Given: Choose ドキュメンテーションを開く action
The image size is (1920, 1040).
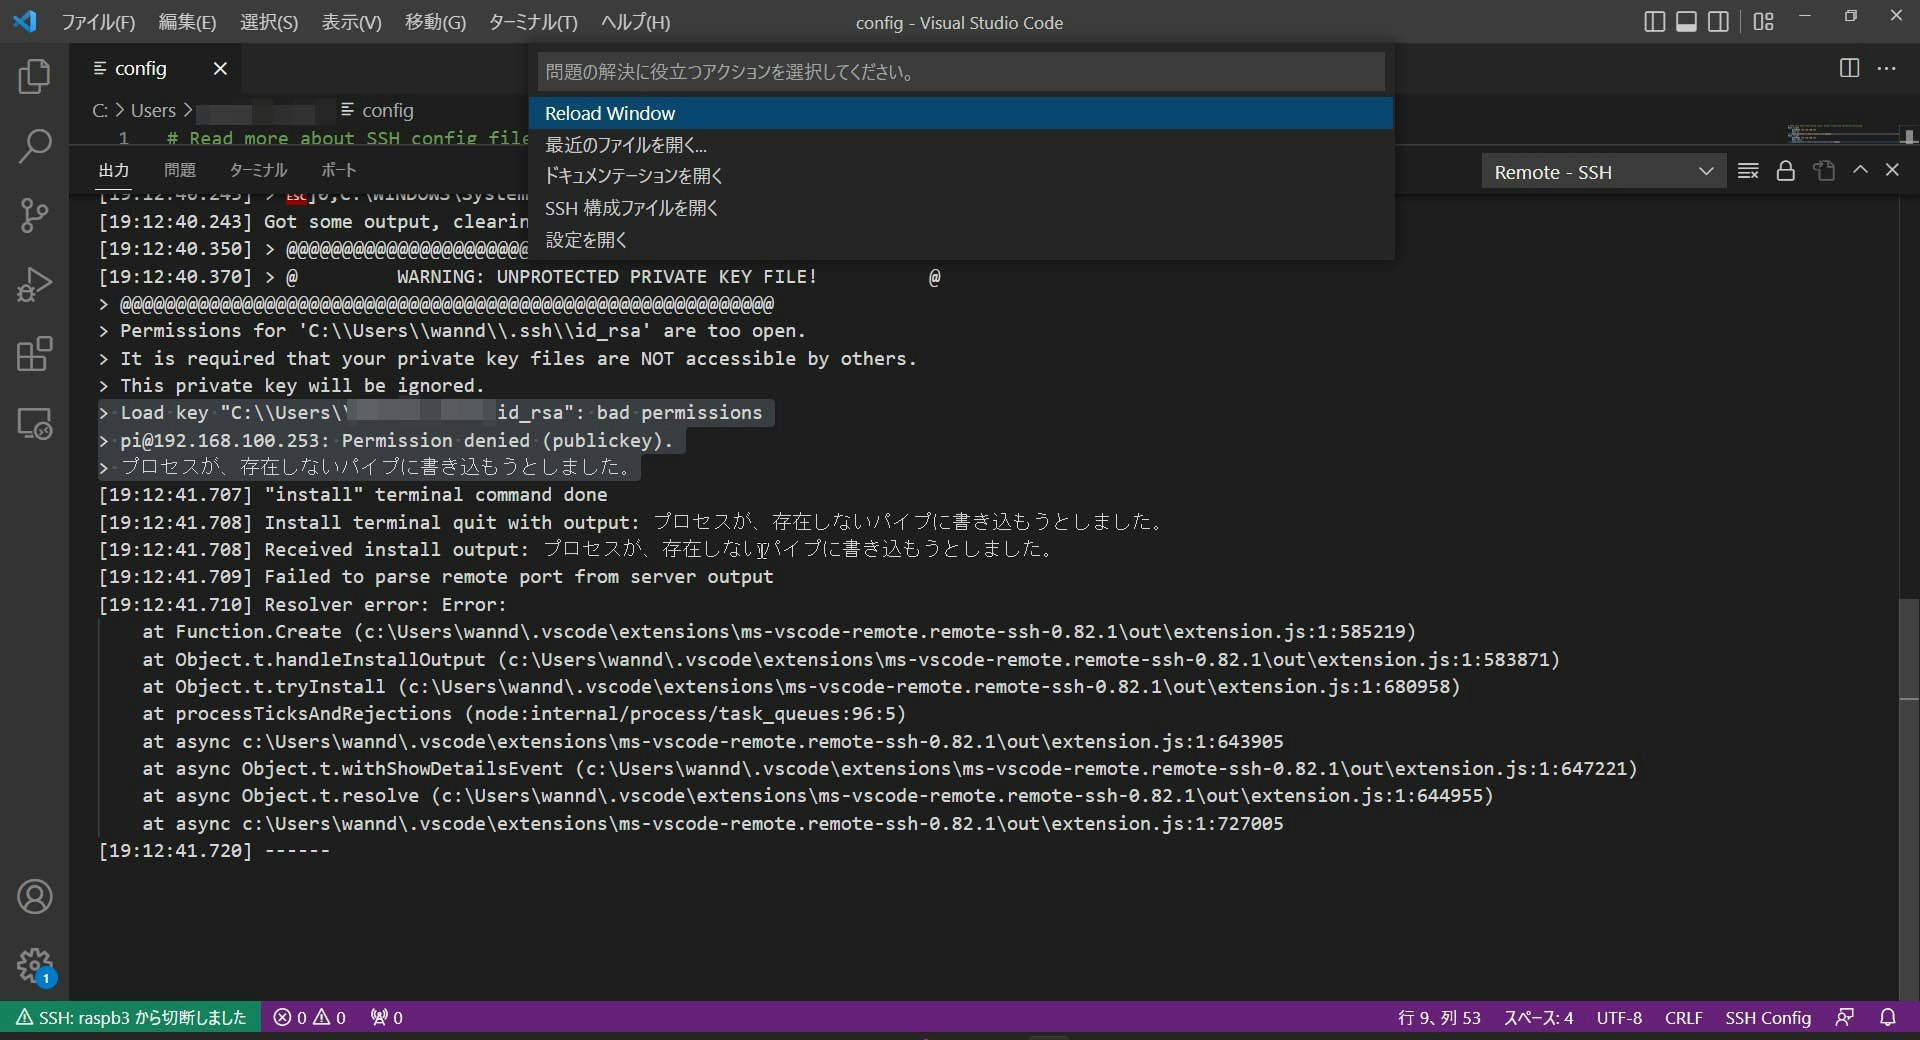Looking at the screenshot, I should [x=960, y=176].
